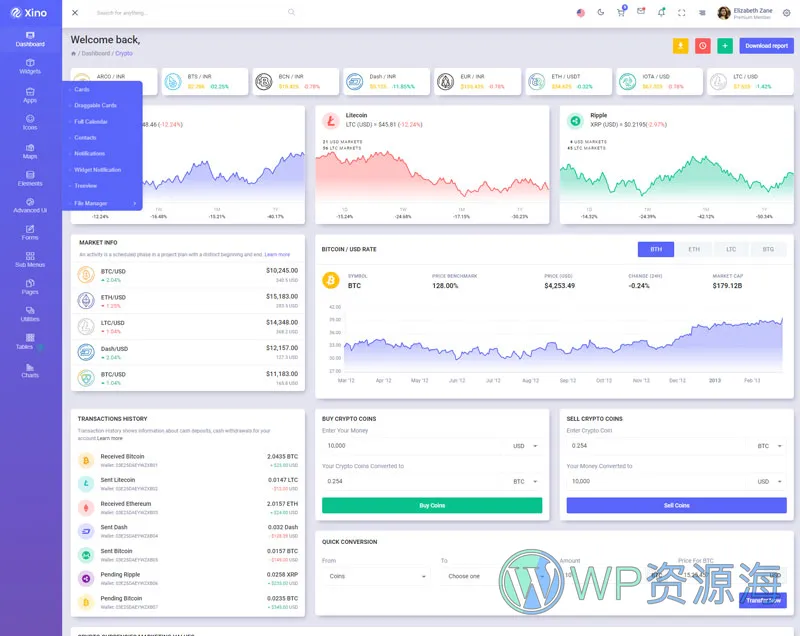The image size is (800, 636).
Task: Click the search input field
Action: (190, 13)
